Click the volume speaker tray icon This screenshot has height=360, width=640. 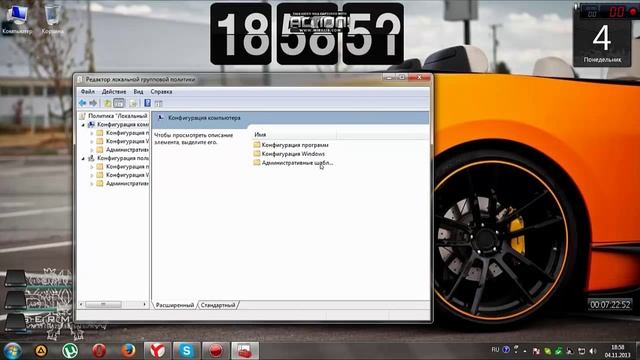[593, 351]
